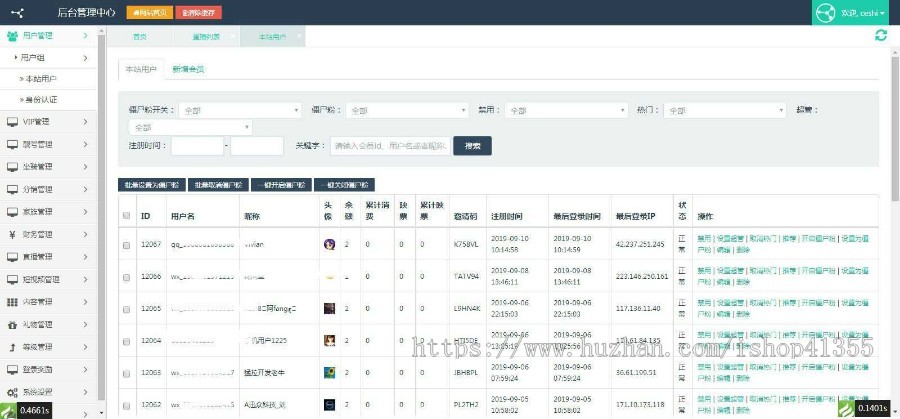Click the 注册时间 start date field
The width and height of the screenshot is (900, 419).
[197, 146]
